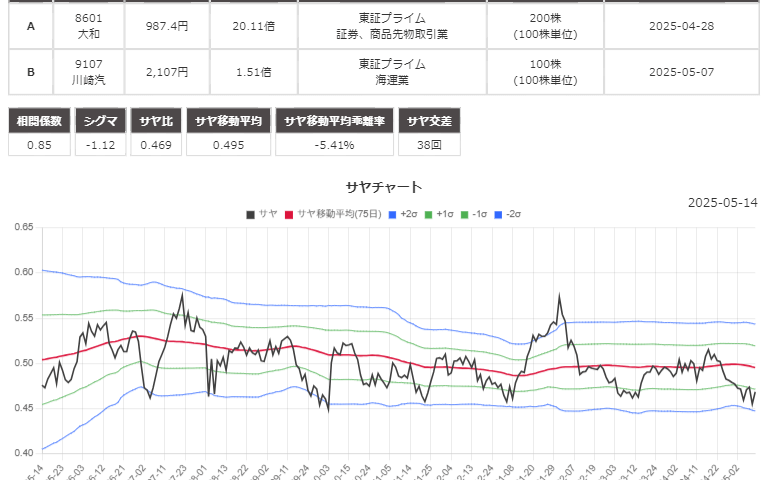The width and height of the screenshot is (768, 480).
Task: Click the red moving average legend swatch
Action: pos(289,215)
